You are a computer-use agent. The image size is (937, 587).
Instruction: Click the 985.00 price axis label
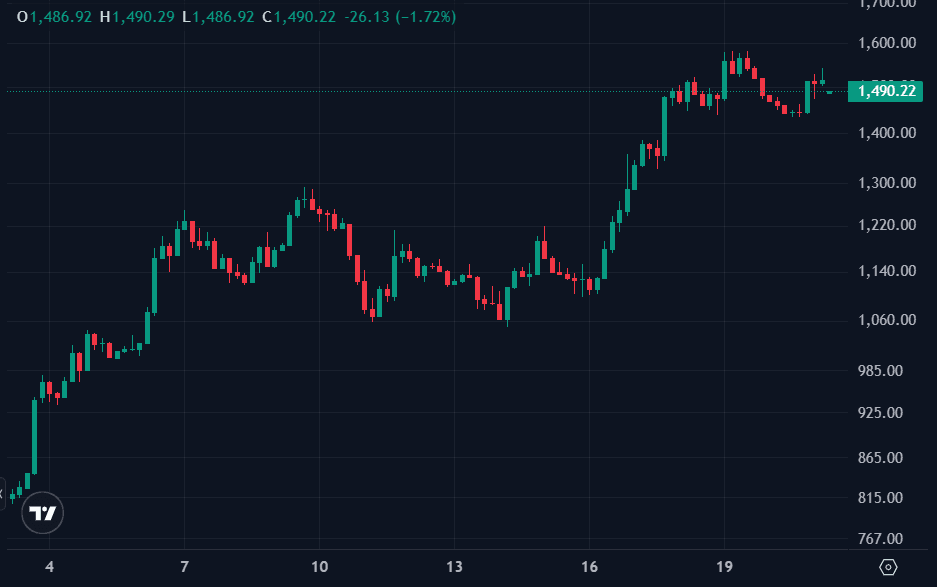(x=880, y=371)
